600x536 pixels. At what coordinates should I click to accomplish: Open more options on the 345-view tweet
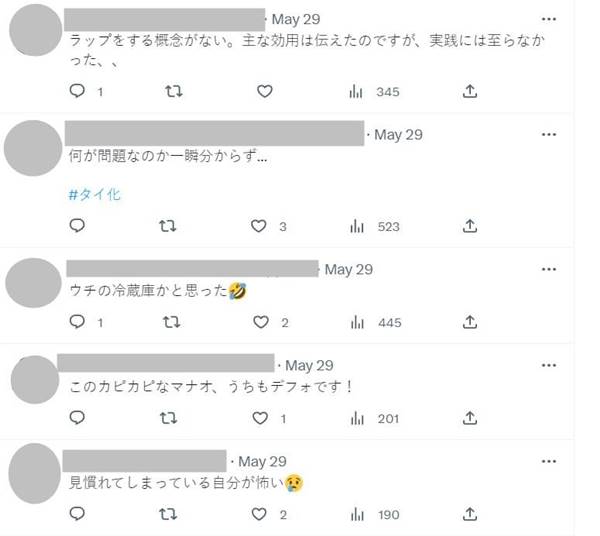tap(549, 19)
